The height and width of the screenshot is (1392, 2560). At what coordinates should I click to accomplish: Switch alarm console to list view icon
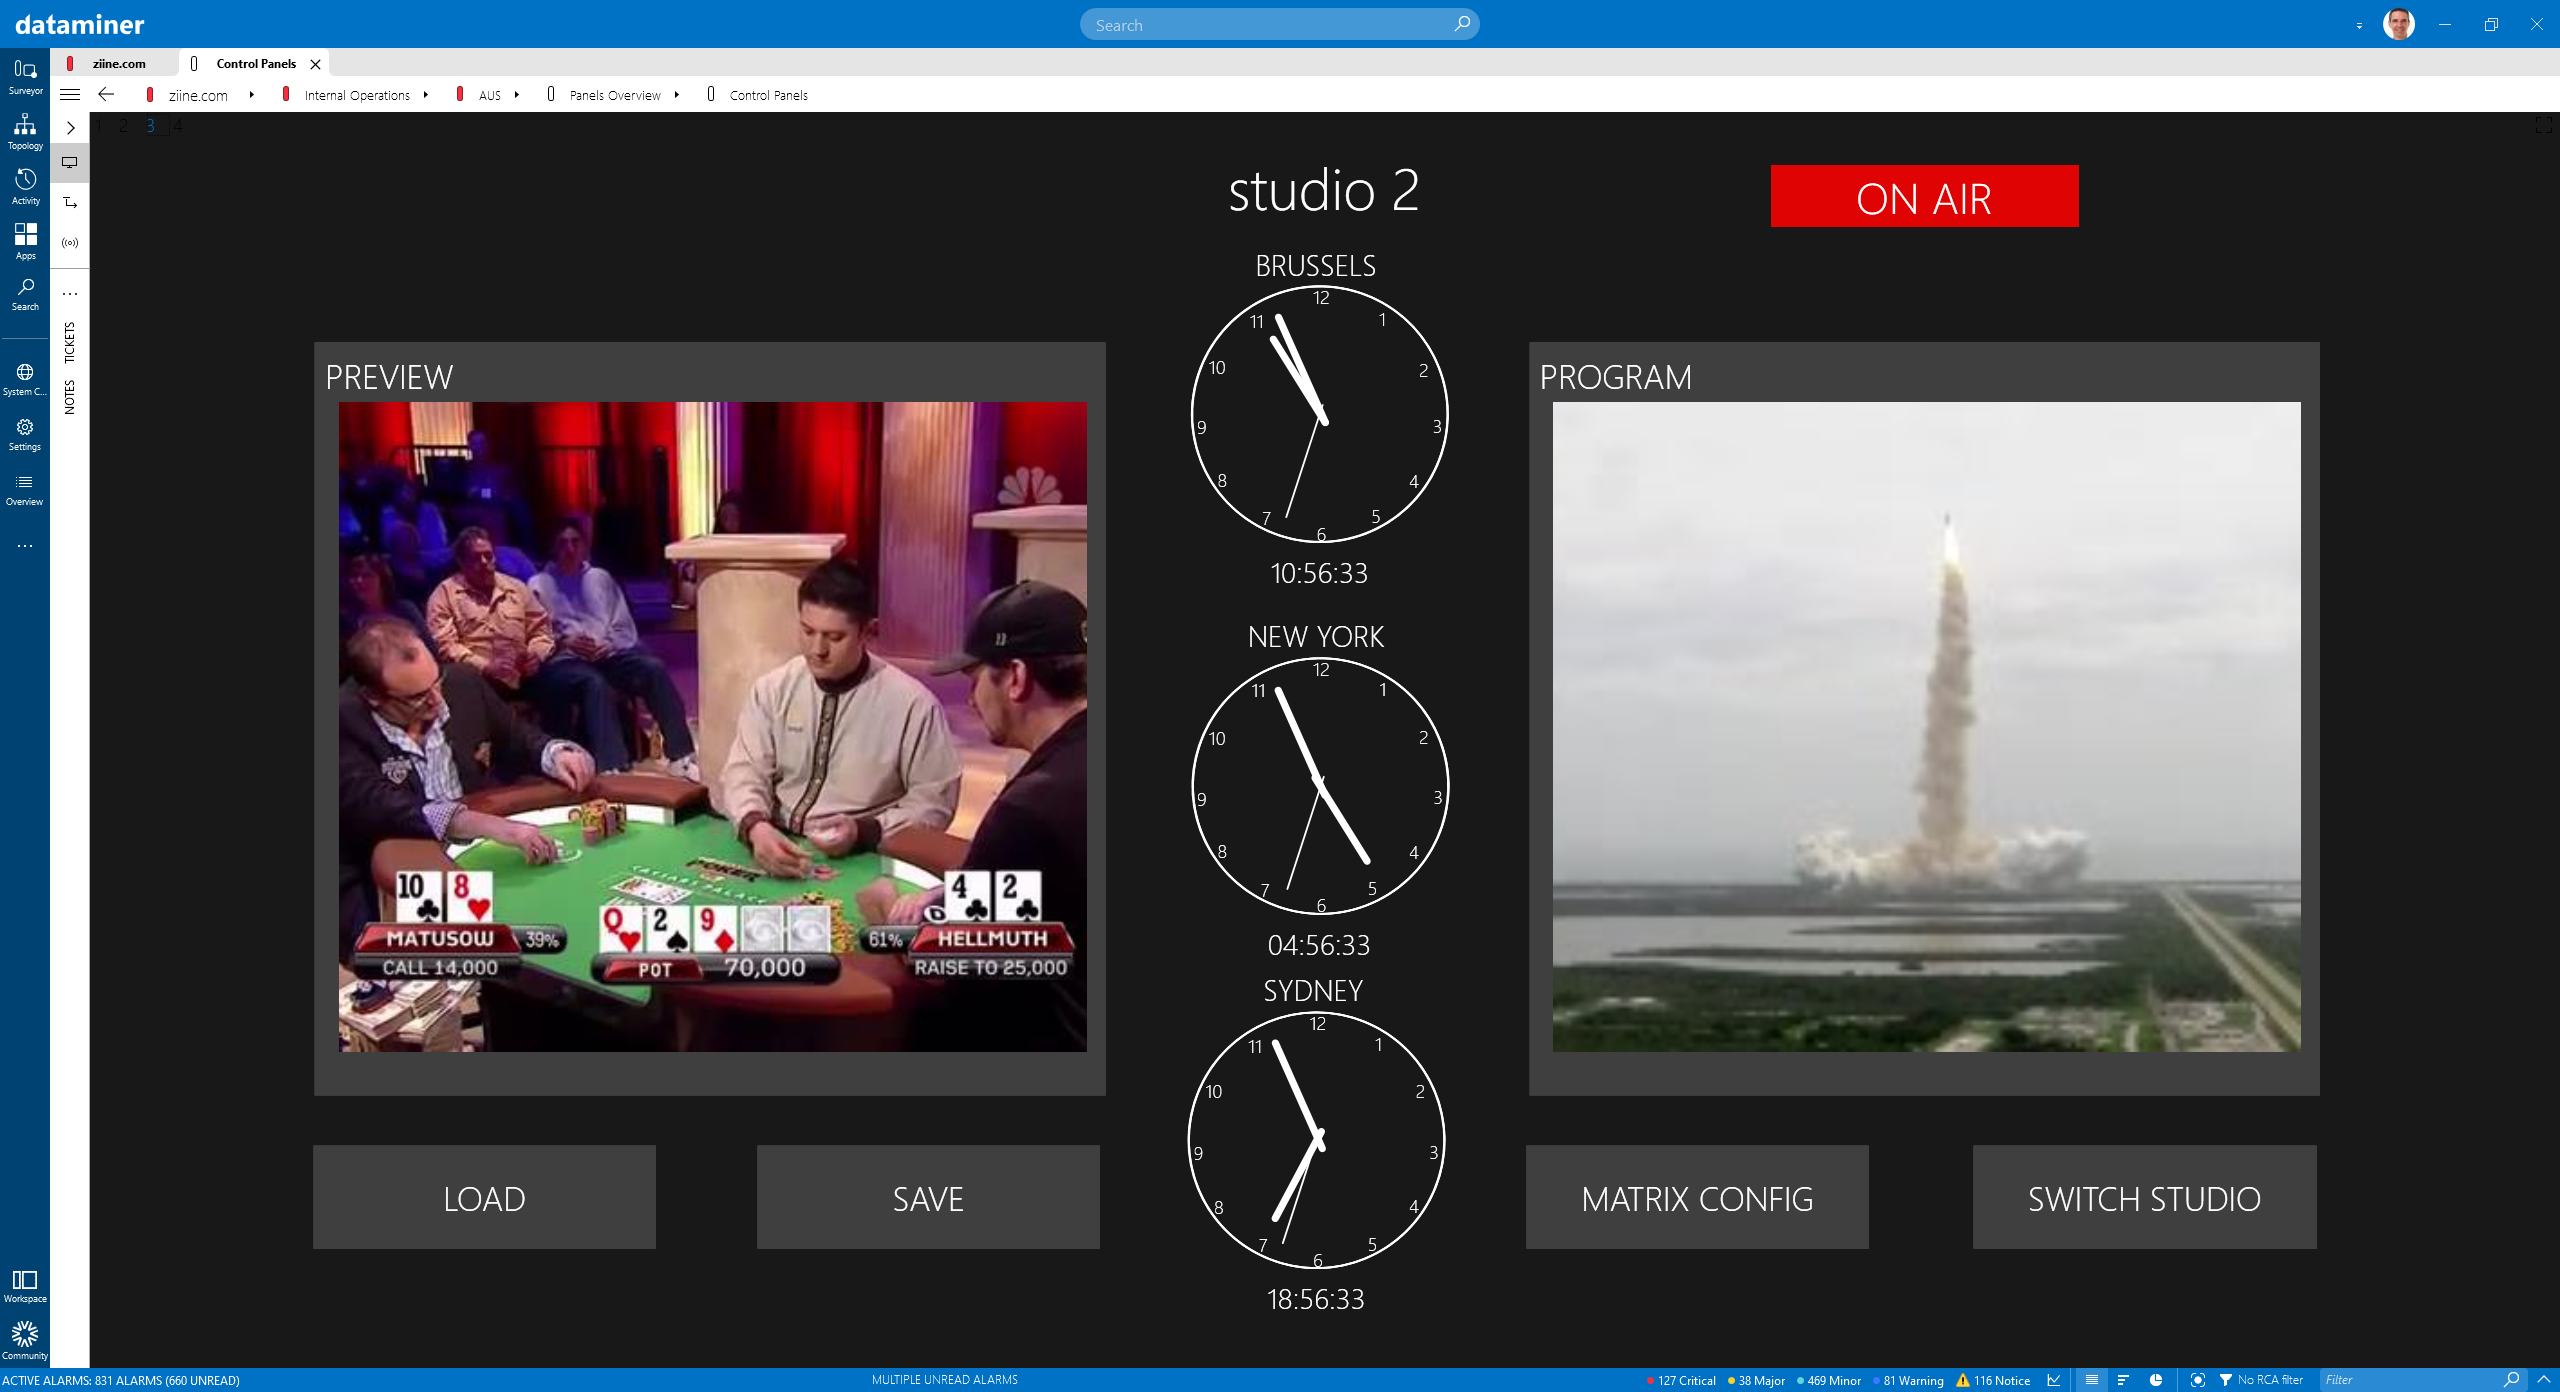(x=2091, y=1380)
